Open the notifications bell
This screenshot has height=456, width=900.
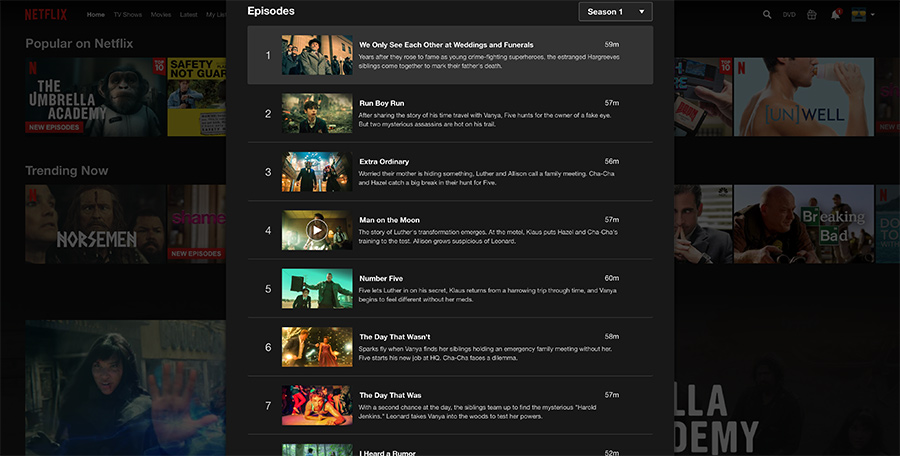click(835, 15)
